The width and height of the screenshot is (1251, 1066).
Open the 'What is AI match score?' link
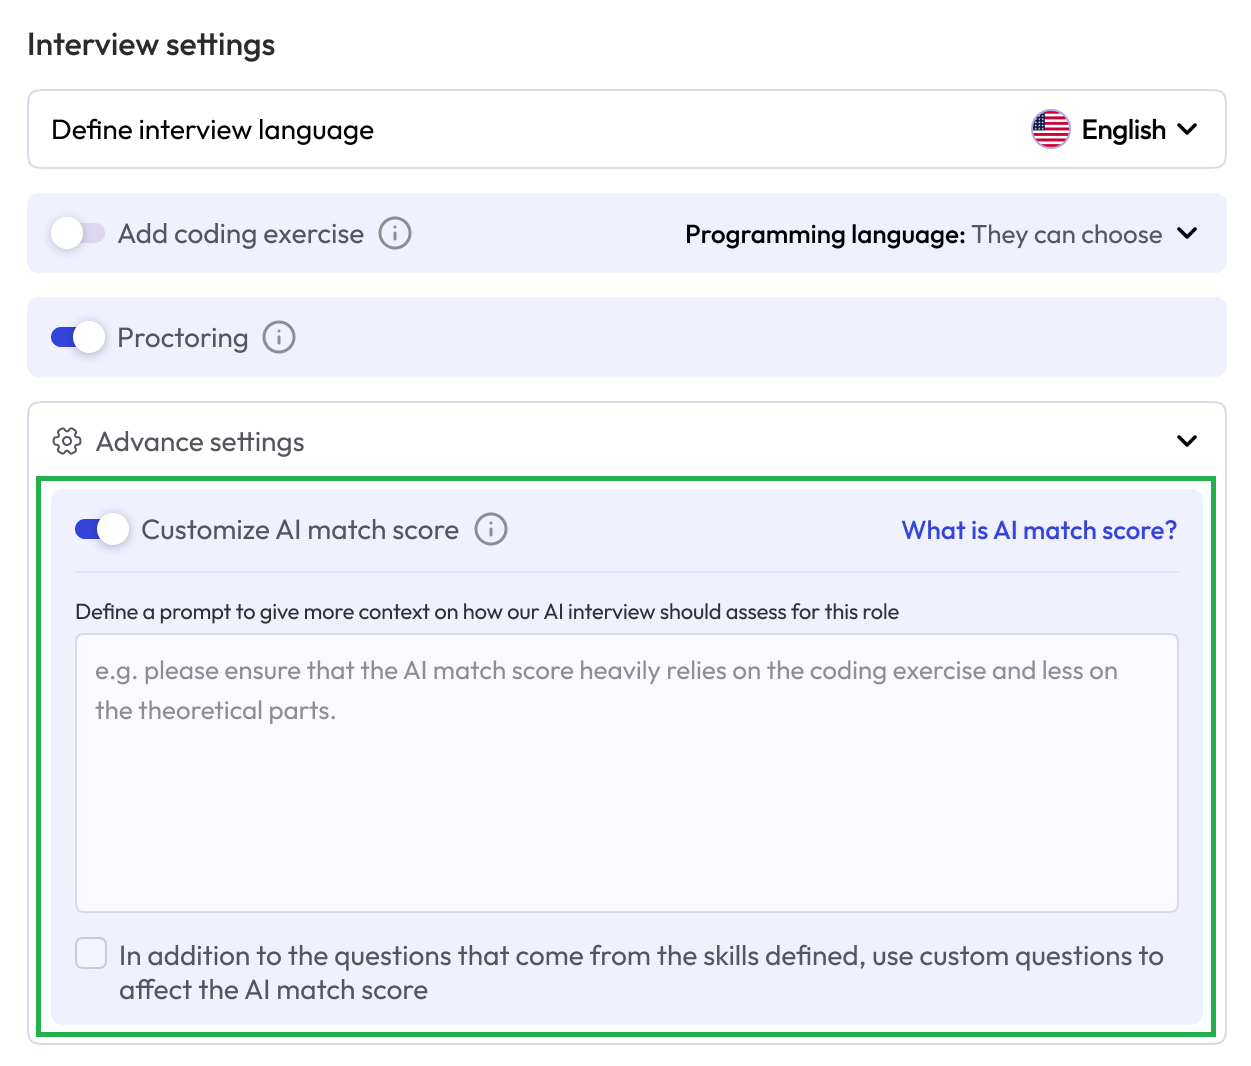(x=1039, y=530)
